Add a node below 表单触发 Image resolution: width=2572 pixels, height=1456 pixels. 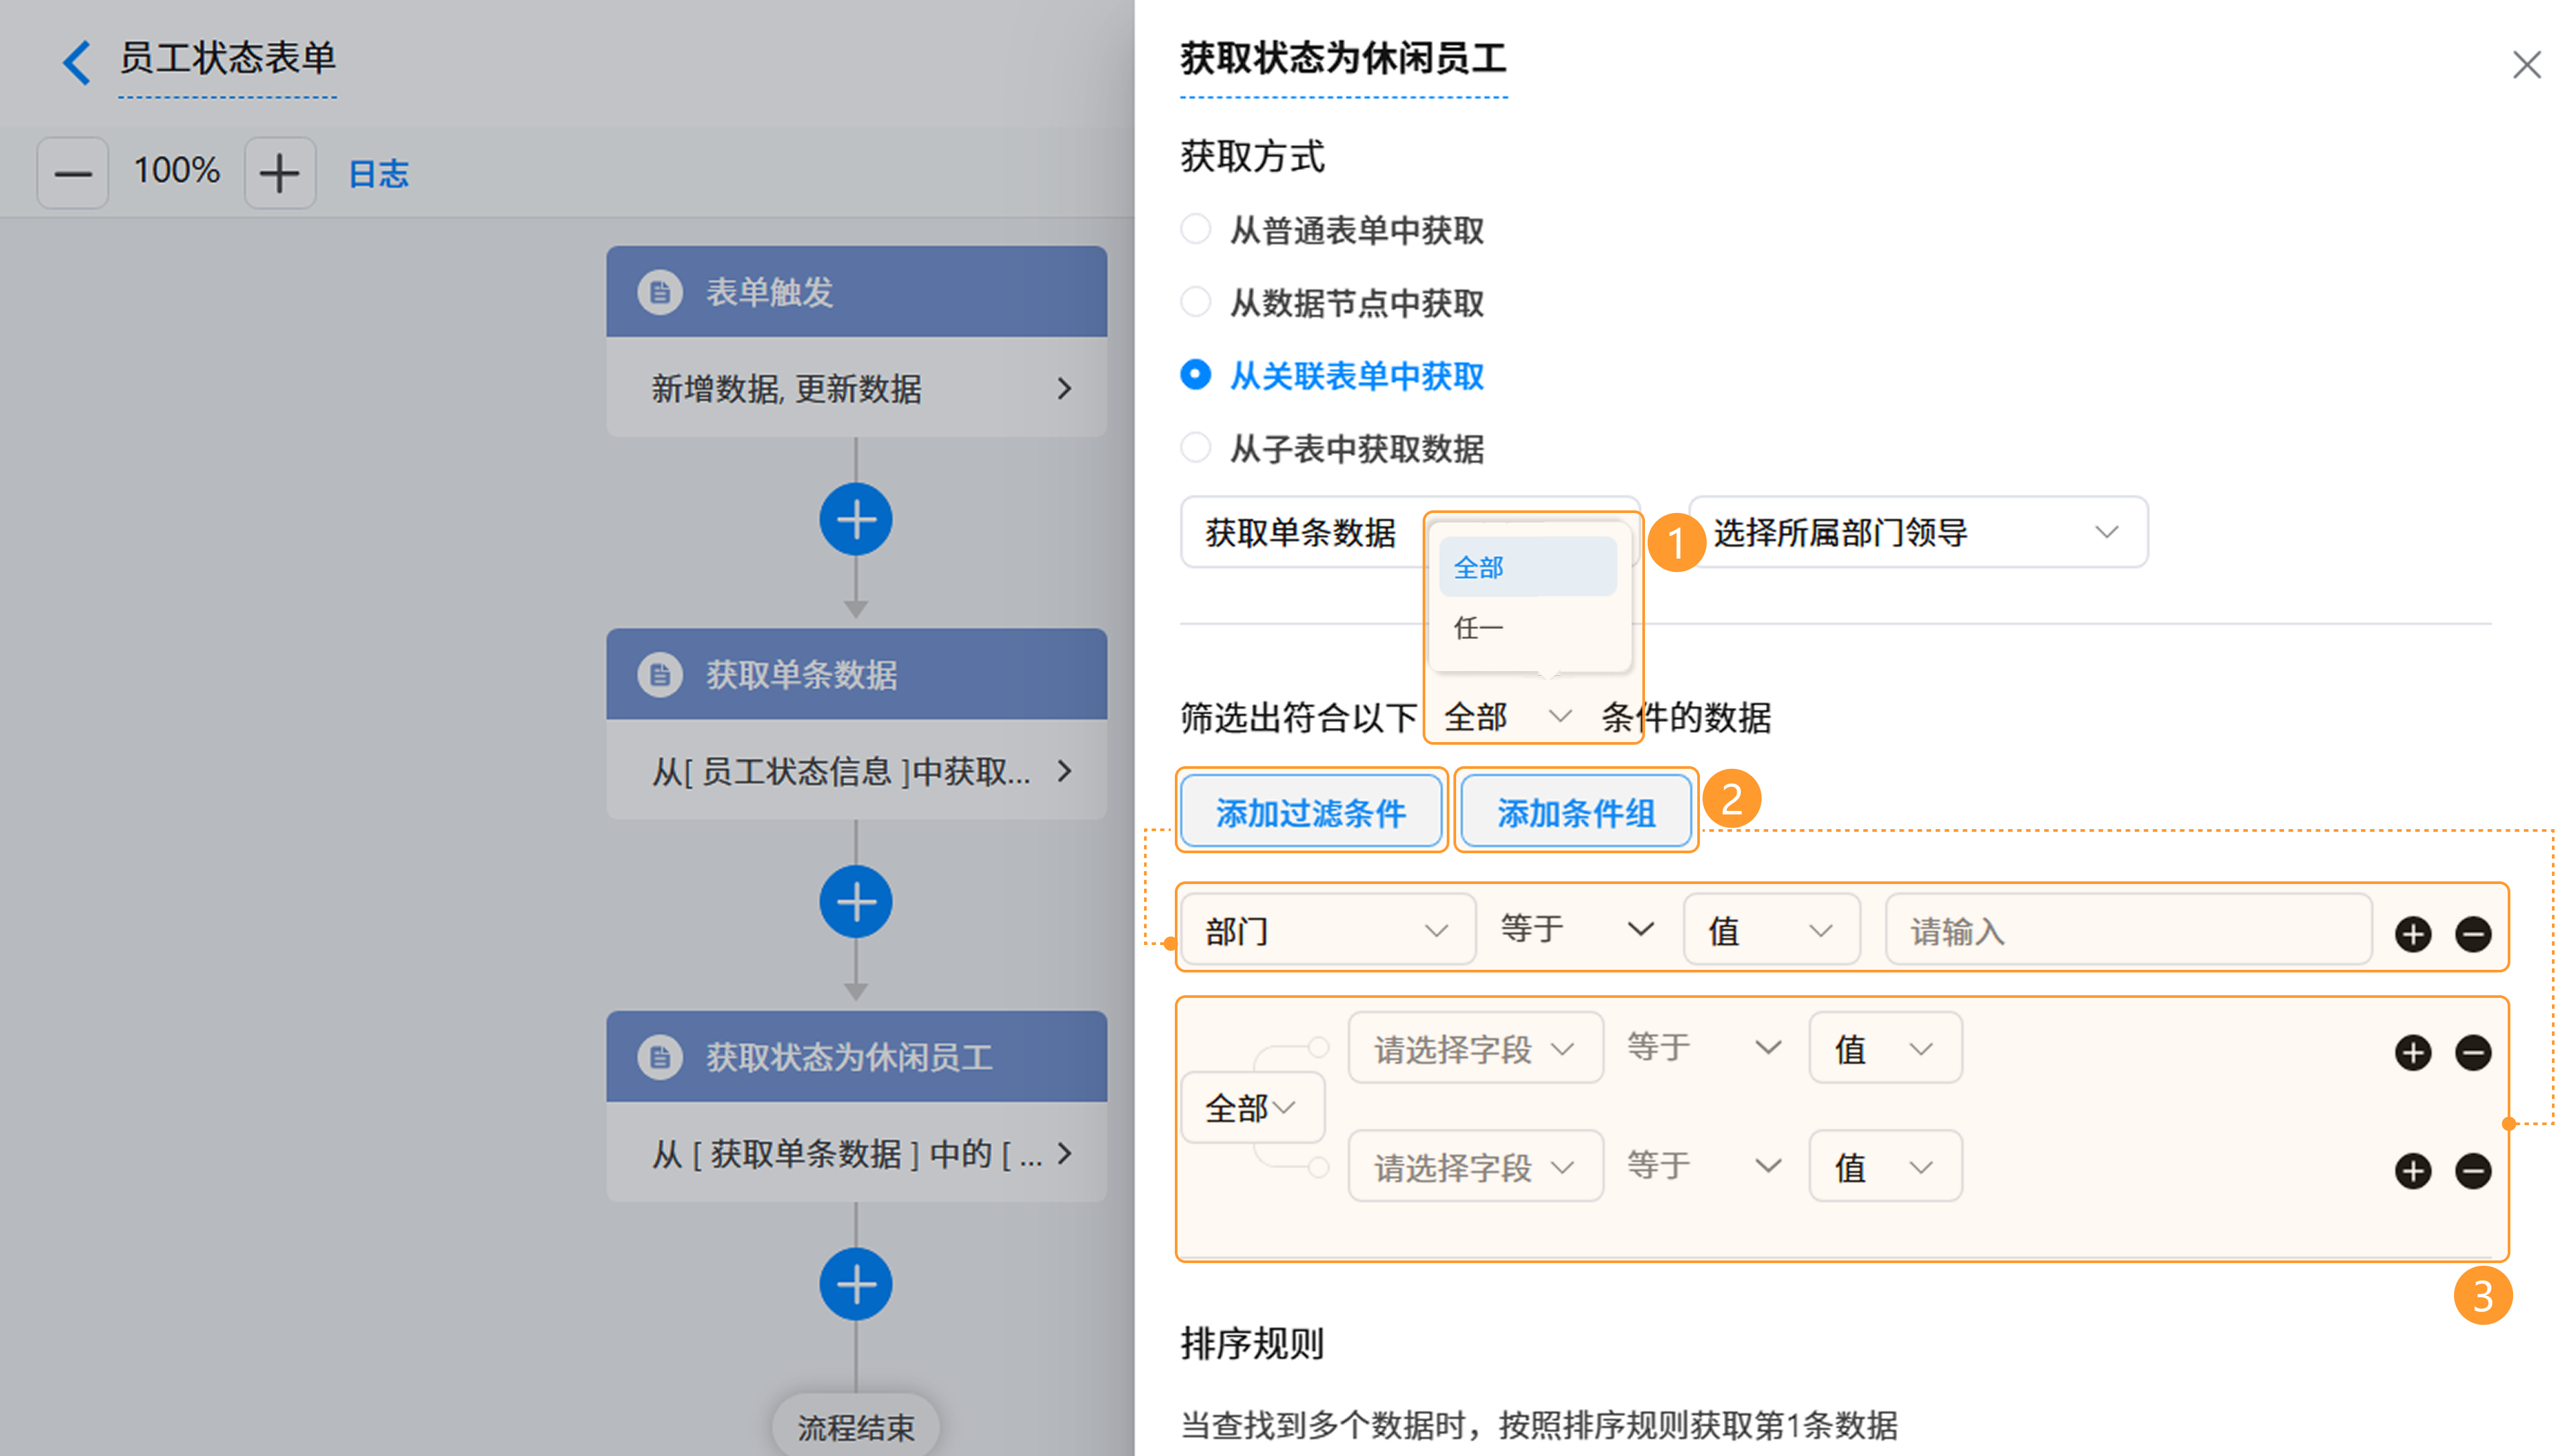point(856,519)
